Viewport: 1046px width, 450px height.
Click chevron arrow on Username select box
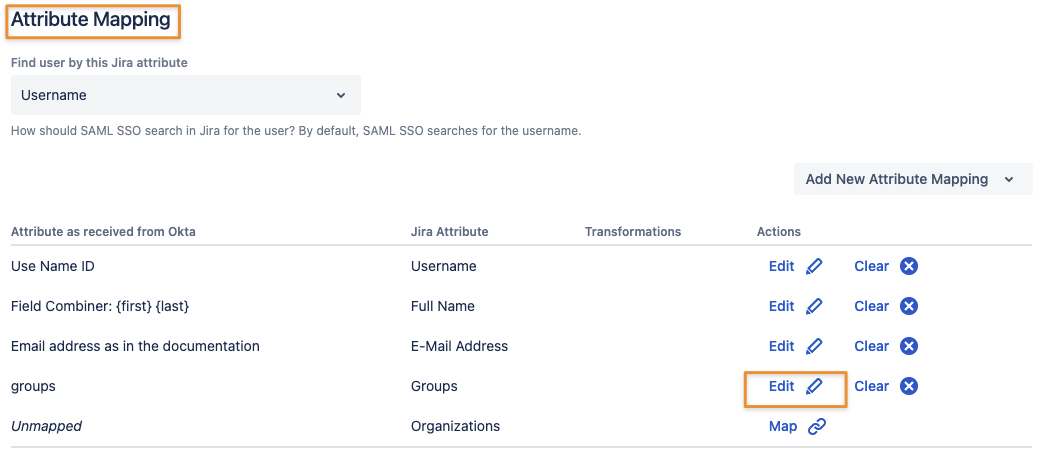coord(341,95)
